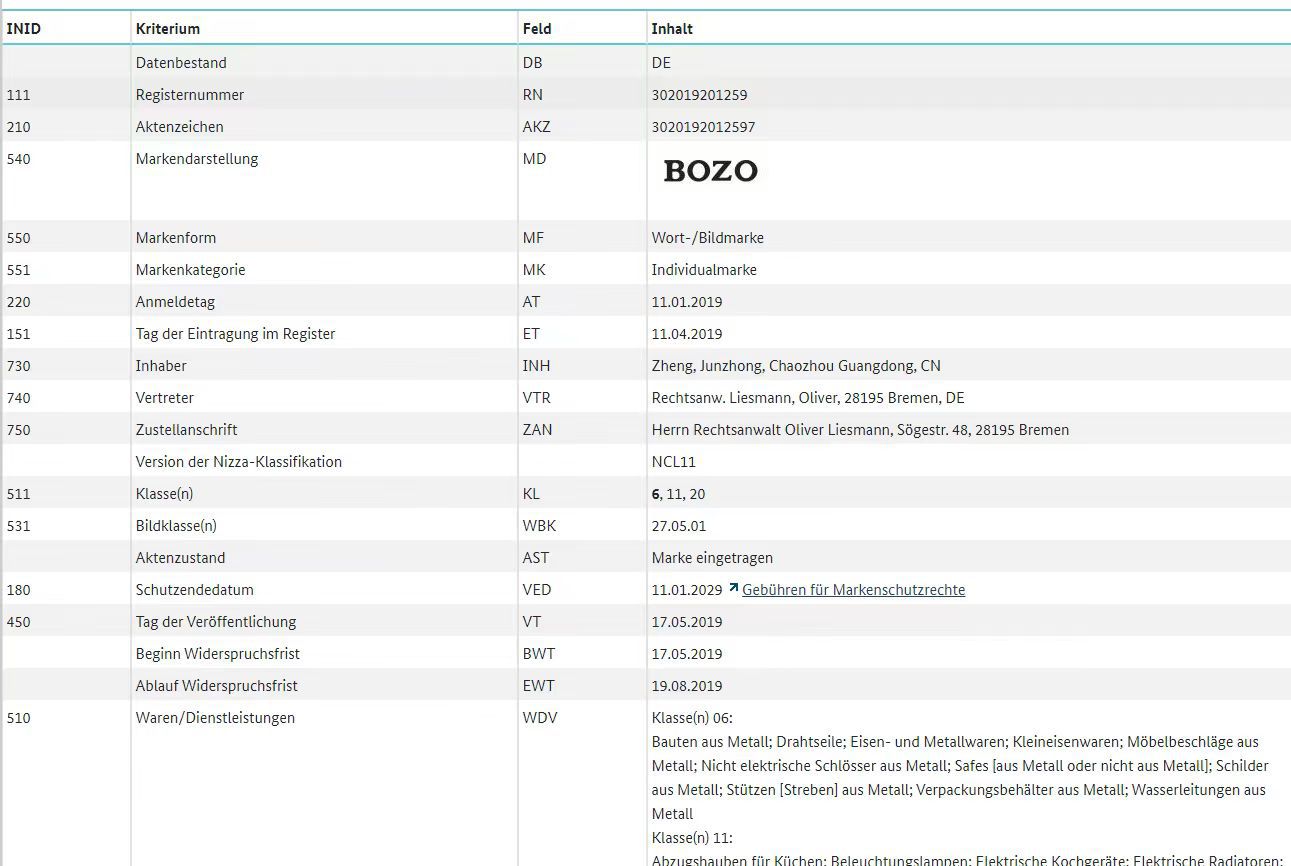Click the external-link arrow icon beside Gebühren
The width and height of the screenshot is (1291, 866).
click(x=734, y=588)
